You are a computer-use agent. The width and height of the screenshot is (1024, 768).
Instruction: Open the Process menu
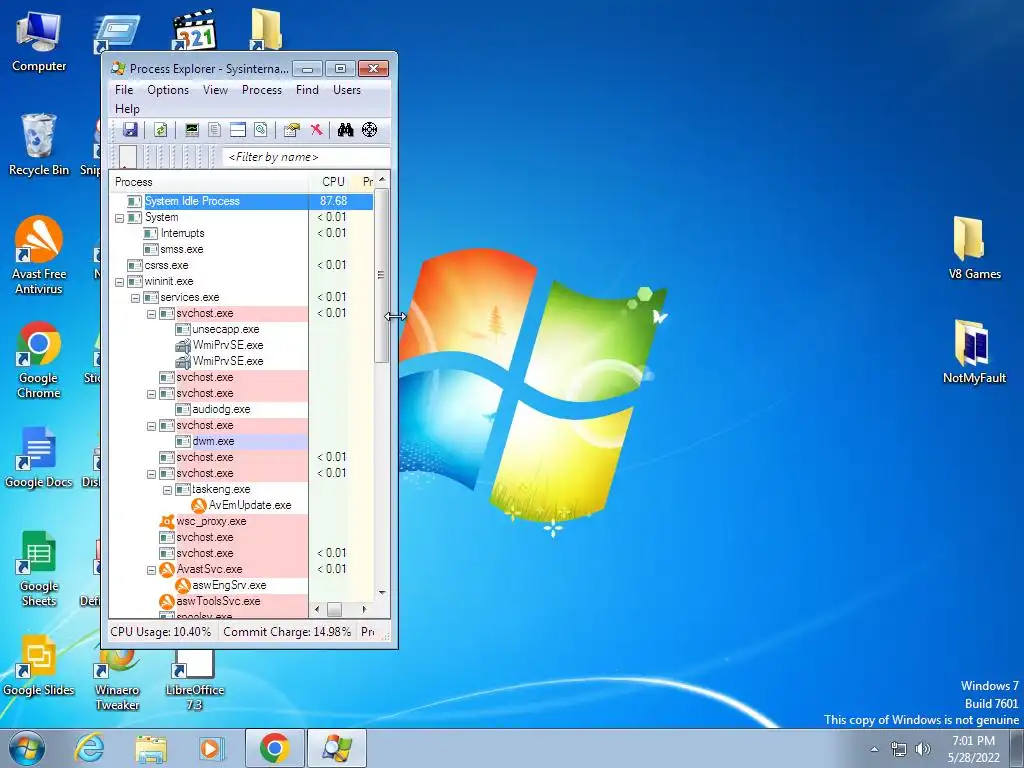coord(262,90)
